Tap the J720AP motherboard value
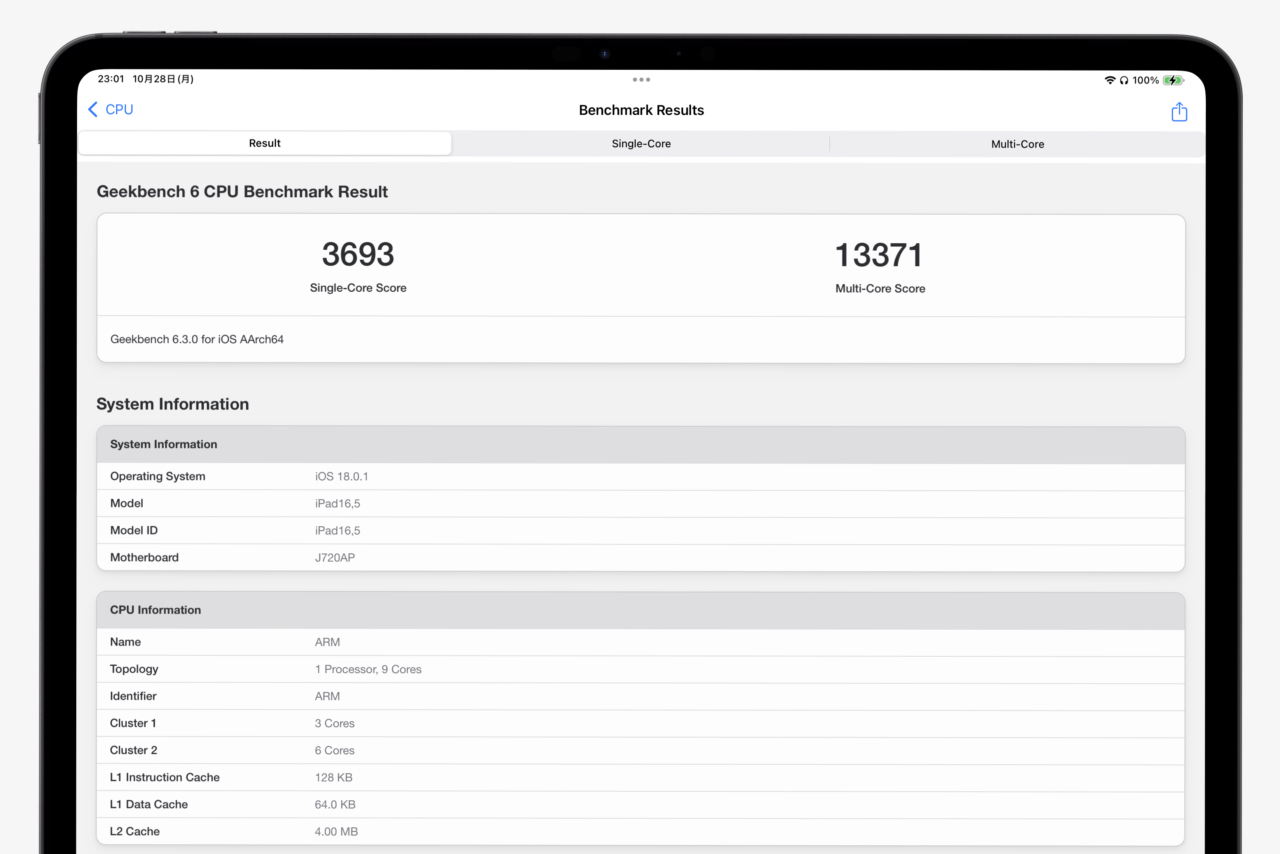This screenshot has width=1280, height=854. 335,558
